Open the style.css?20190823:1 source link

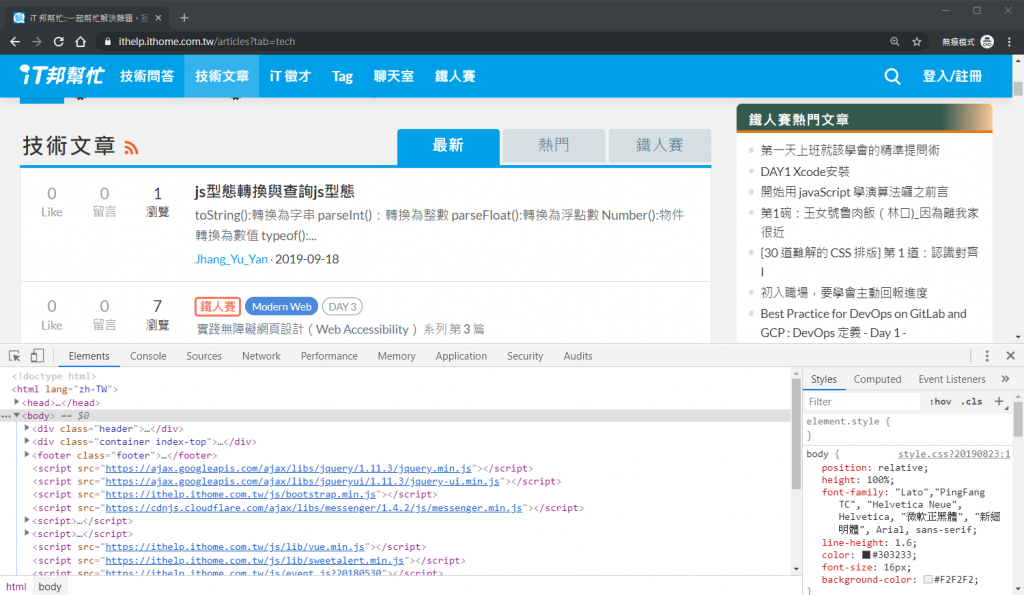[953, 454]
